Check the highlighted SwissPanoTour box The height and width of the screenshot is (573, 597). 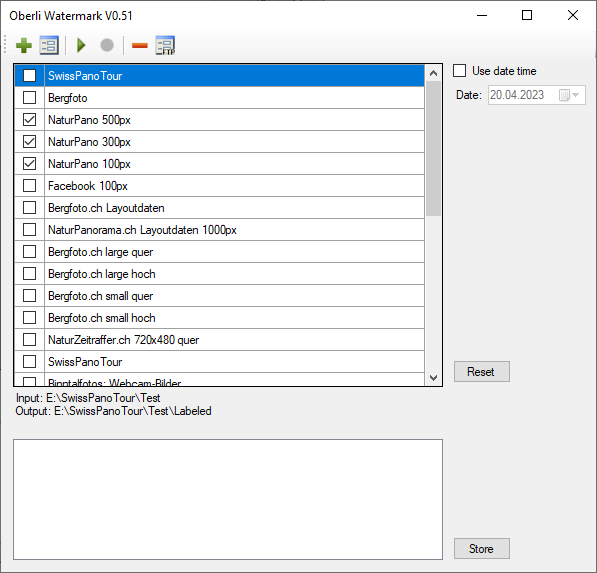tap(29, 75)
